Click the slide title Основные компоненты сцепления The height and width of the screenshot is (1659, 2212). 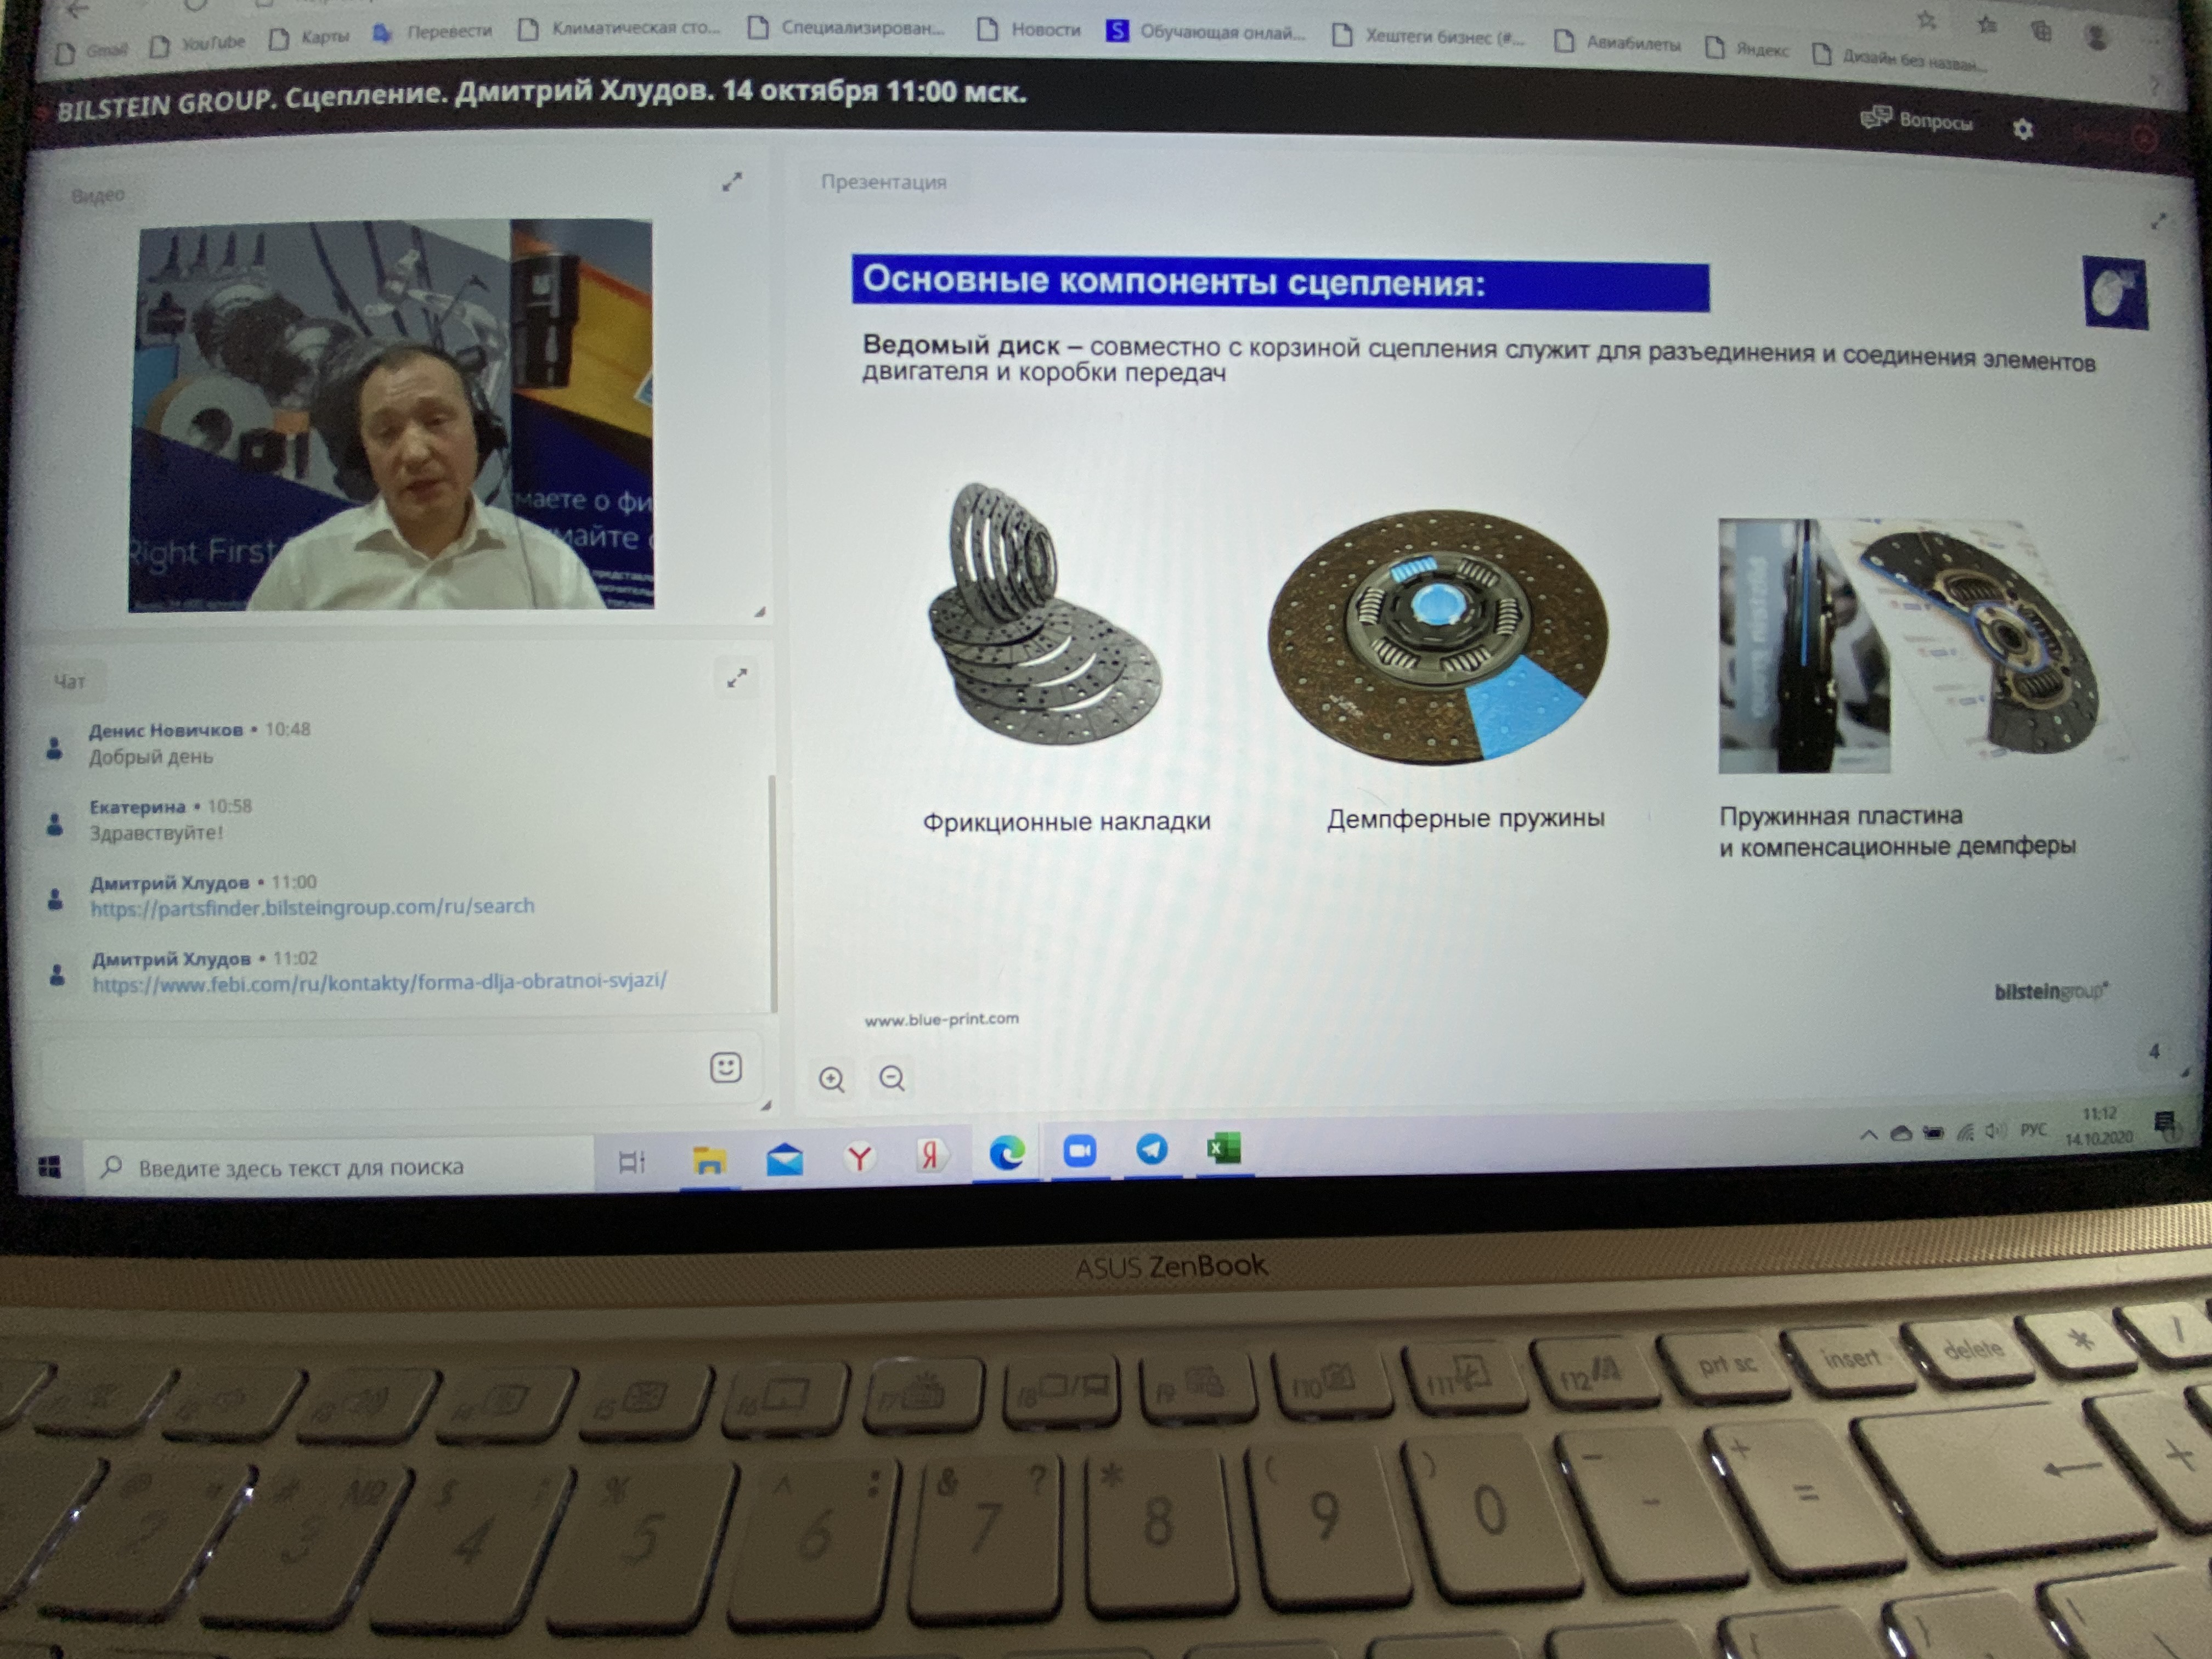point(1173,281)
